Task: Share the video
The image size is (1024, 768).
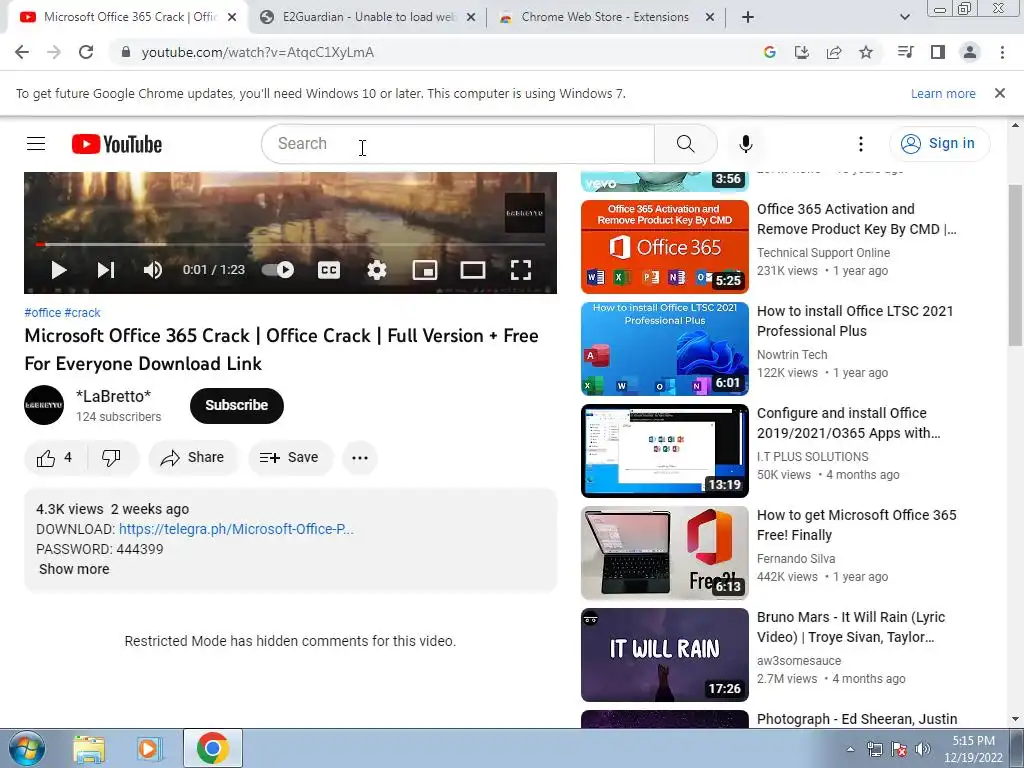Action: tap(193, 458)
